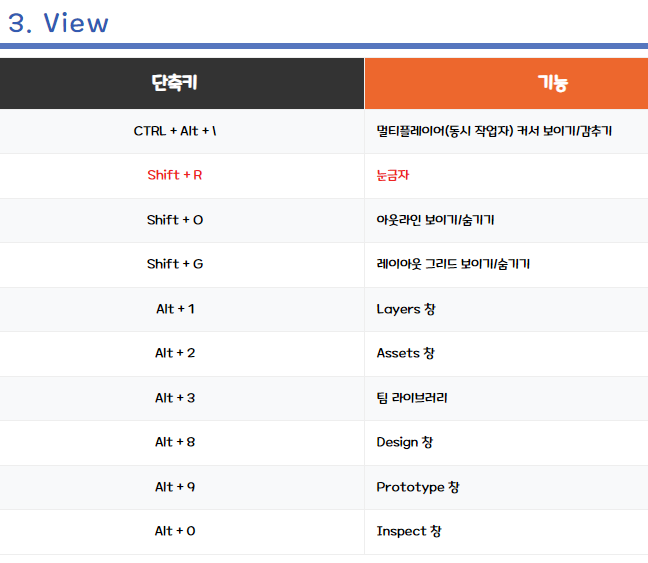Click the 아웃라인 보이기/숨기기 description
Viewport: 648px width, 563px height.
pos(435,219)
